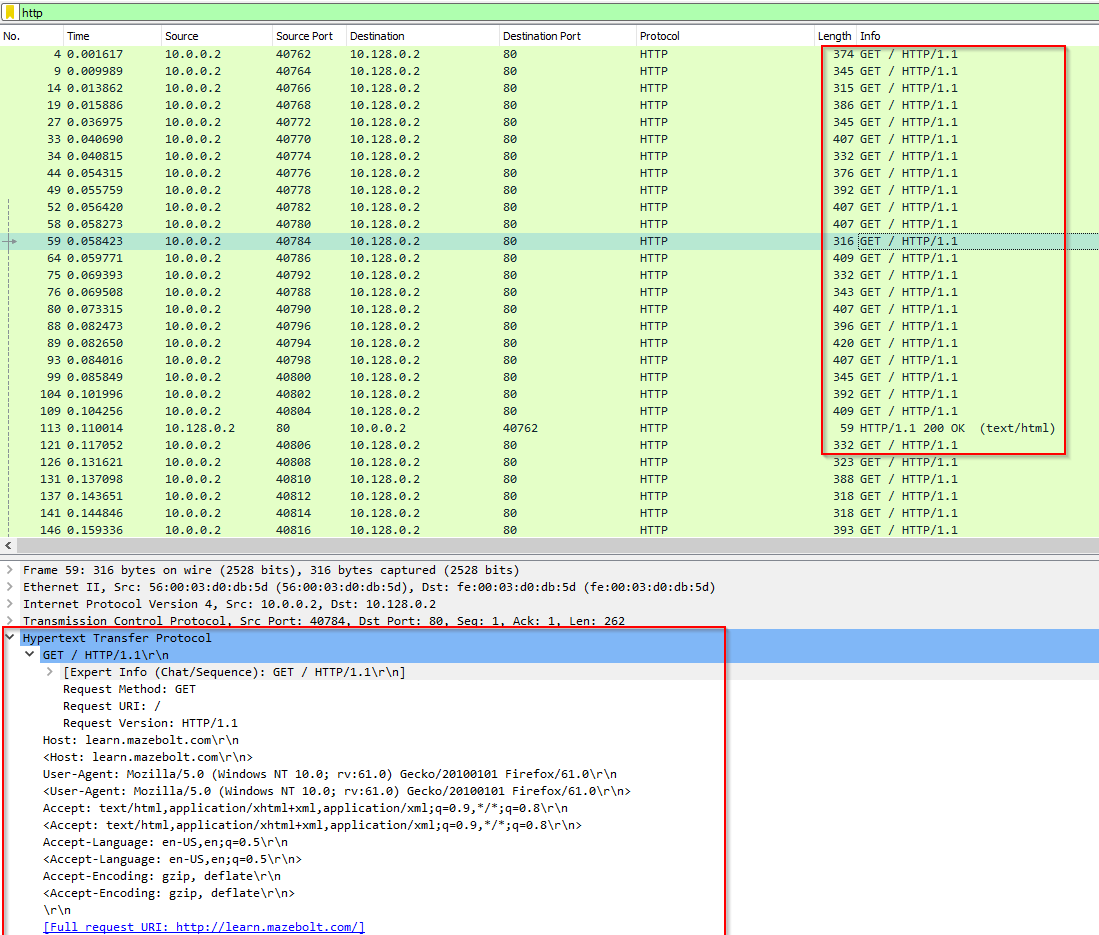Open the Full request URI link
The image size is (1099, 935).
203,927
